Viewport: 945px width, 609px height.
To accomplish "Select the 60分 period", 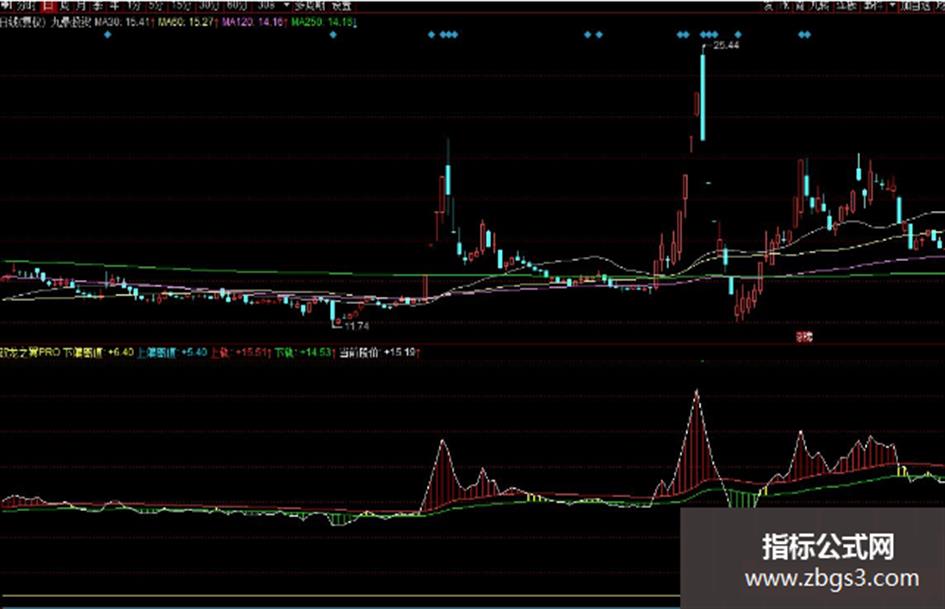I will [x=236, y=6].
